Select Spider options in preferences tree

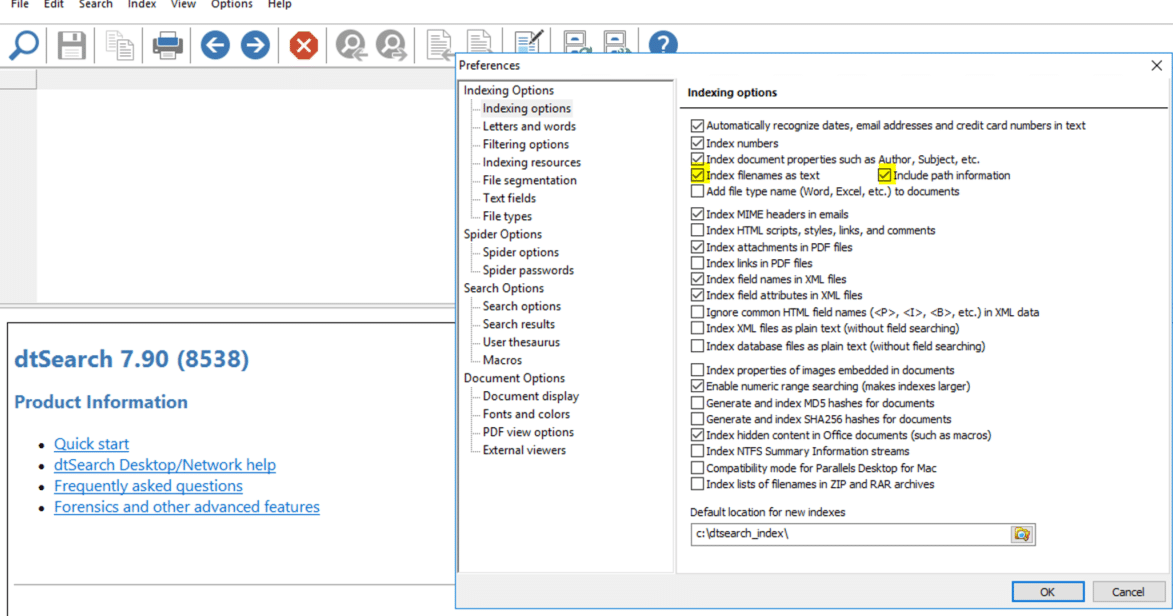(x=520, y=252)
